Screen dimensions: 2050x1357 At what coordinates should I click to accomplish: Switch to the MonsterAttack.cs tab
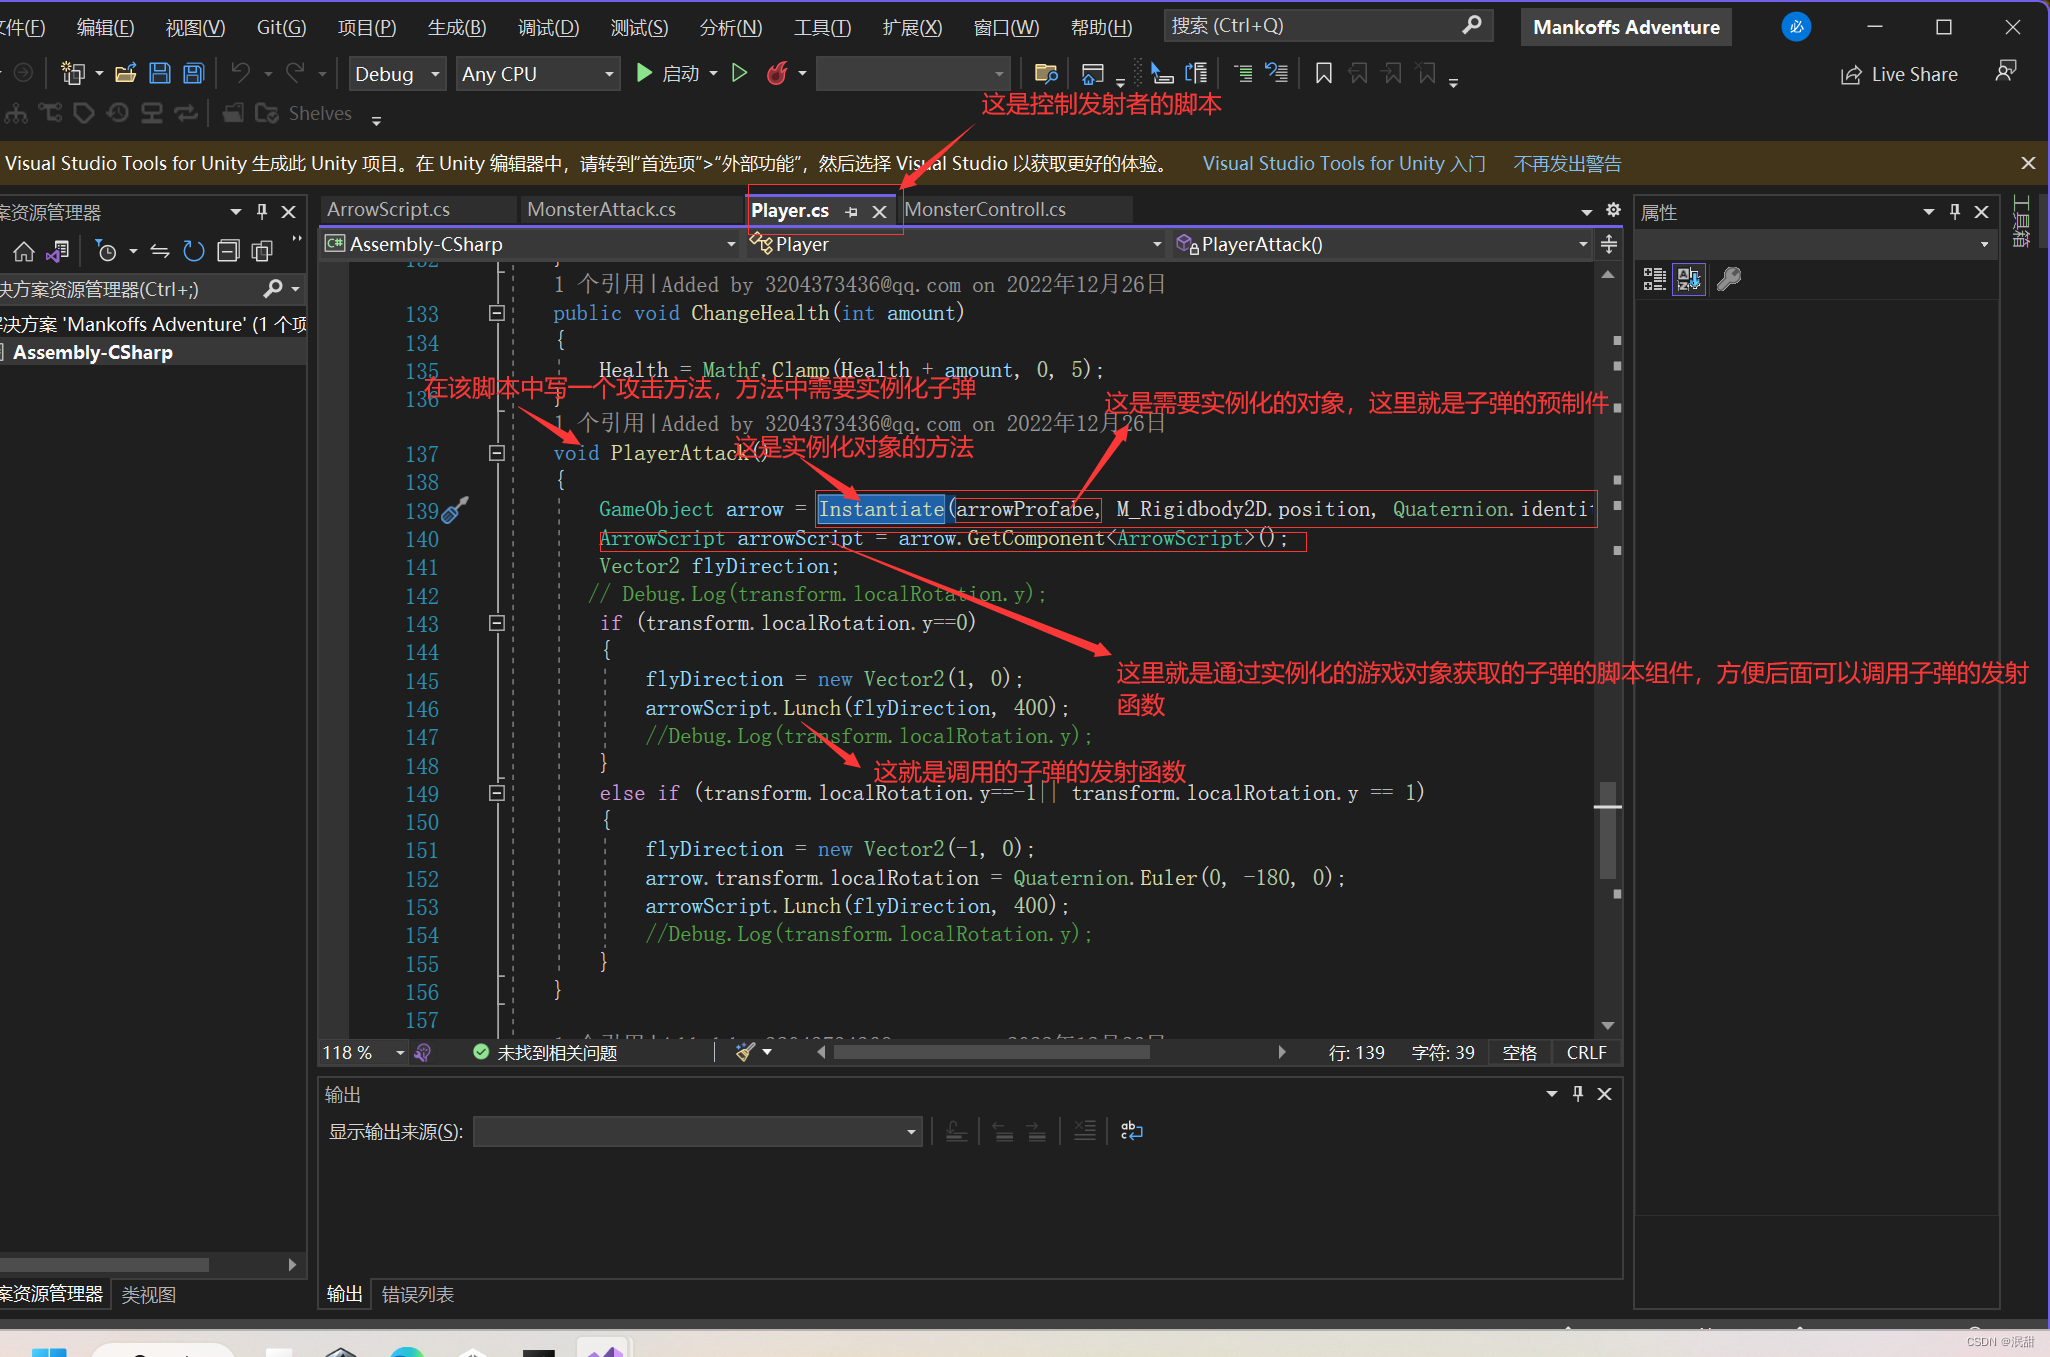601,209
